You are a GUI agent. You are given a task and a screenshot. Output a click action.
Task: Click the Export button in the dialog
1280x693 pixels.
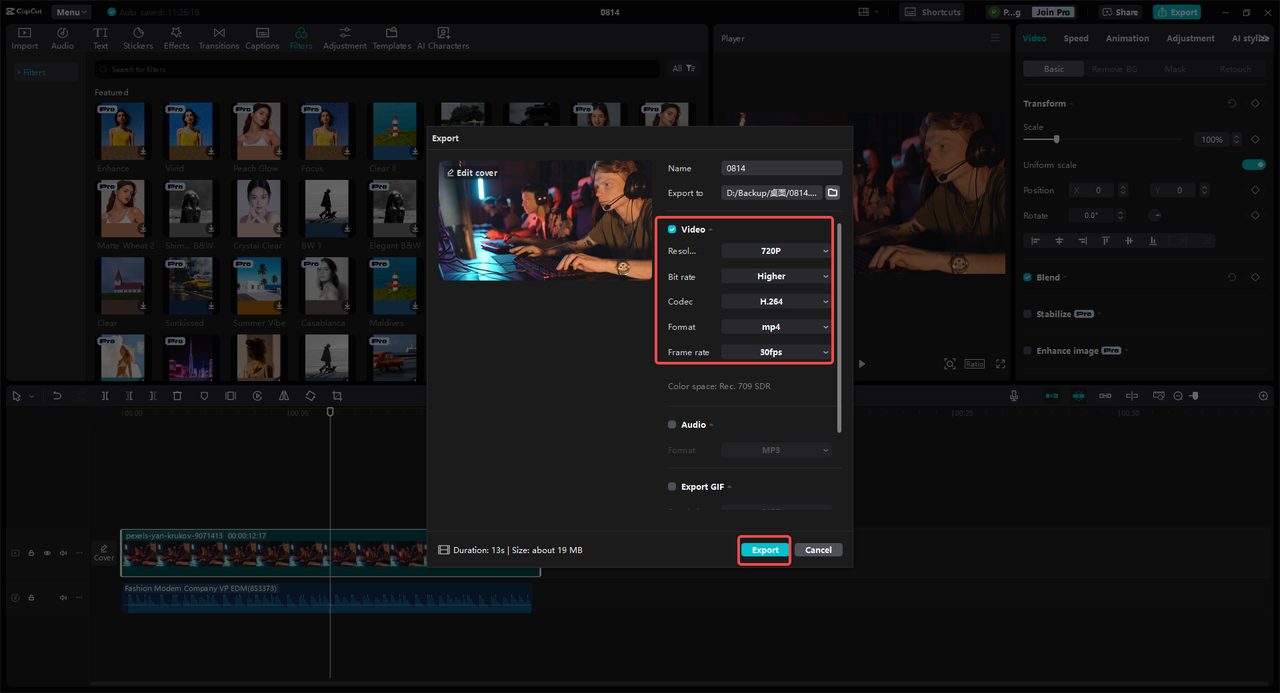click(x=765, y=550)
